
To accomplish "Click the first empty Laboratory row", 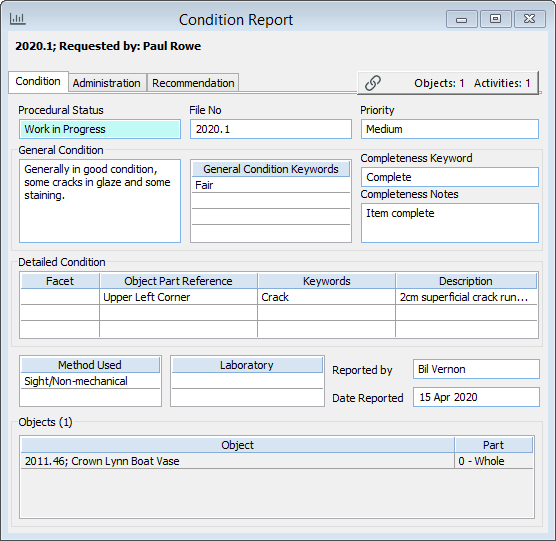I will tap(247, 381).
